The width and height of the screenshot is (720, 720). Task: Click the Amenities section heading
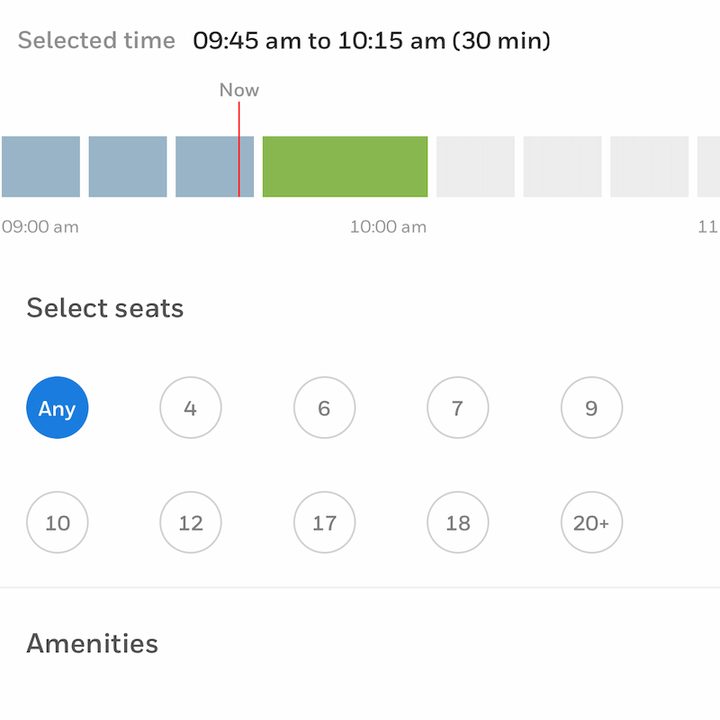point(92,643)
